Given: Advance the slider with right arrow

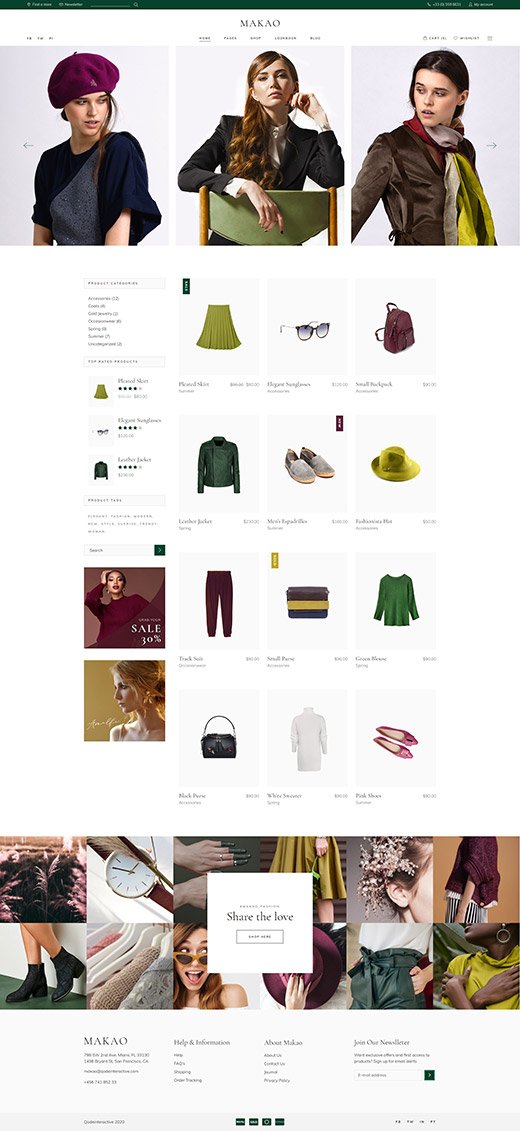Looking at the screenshot, I should 492,145.
